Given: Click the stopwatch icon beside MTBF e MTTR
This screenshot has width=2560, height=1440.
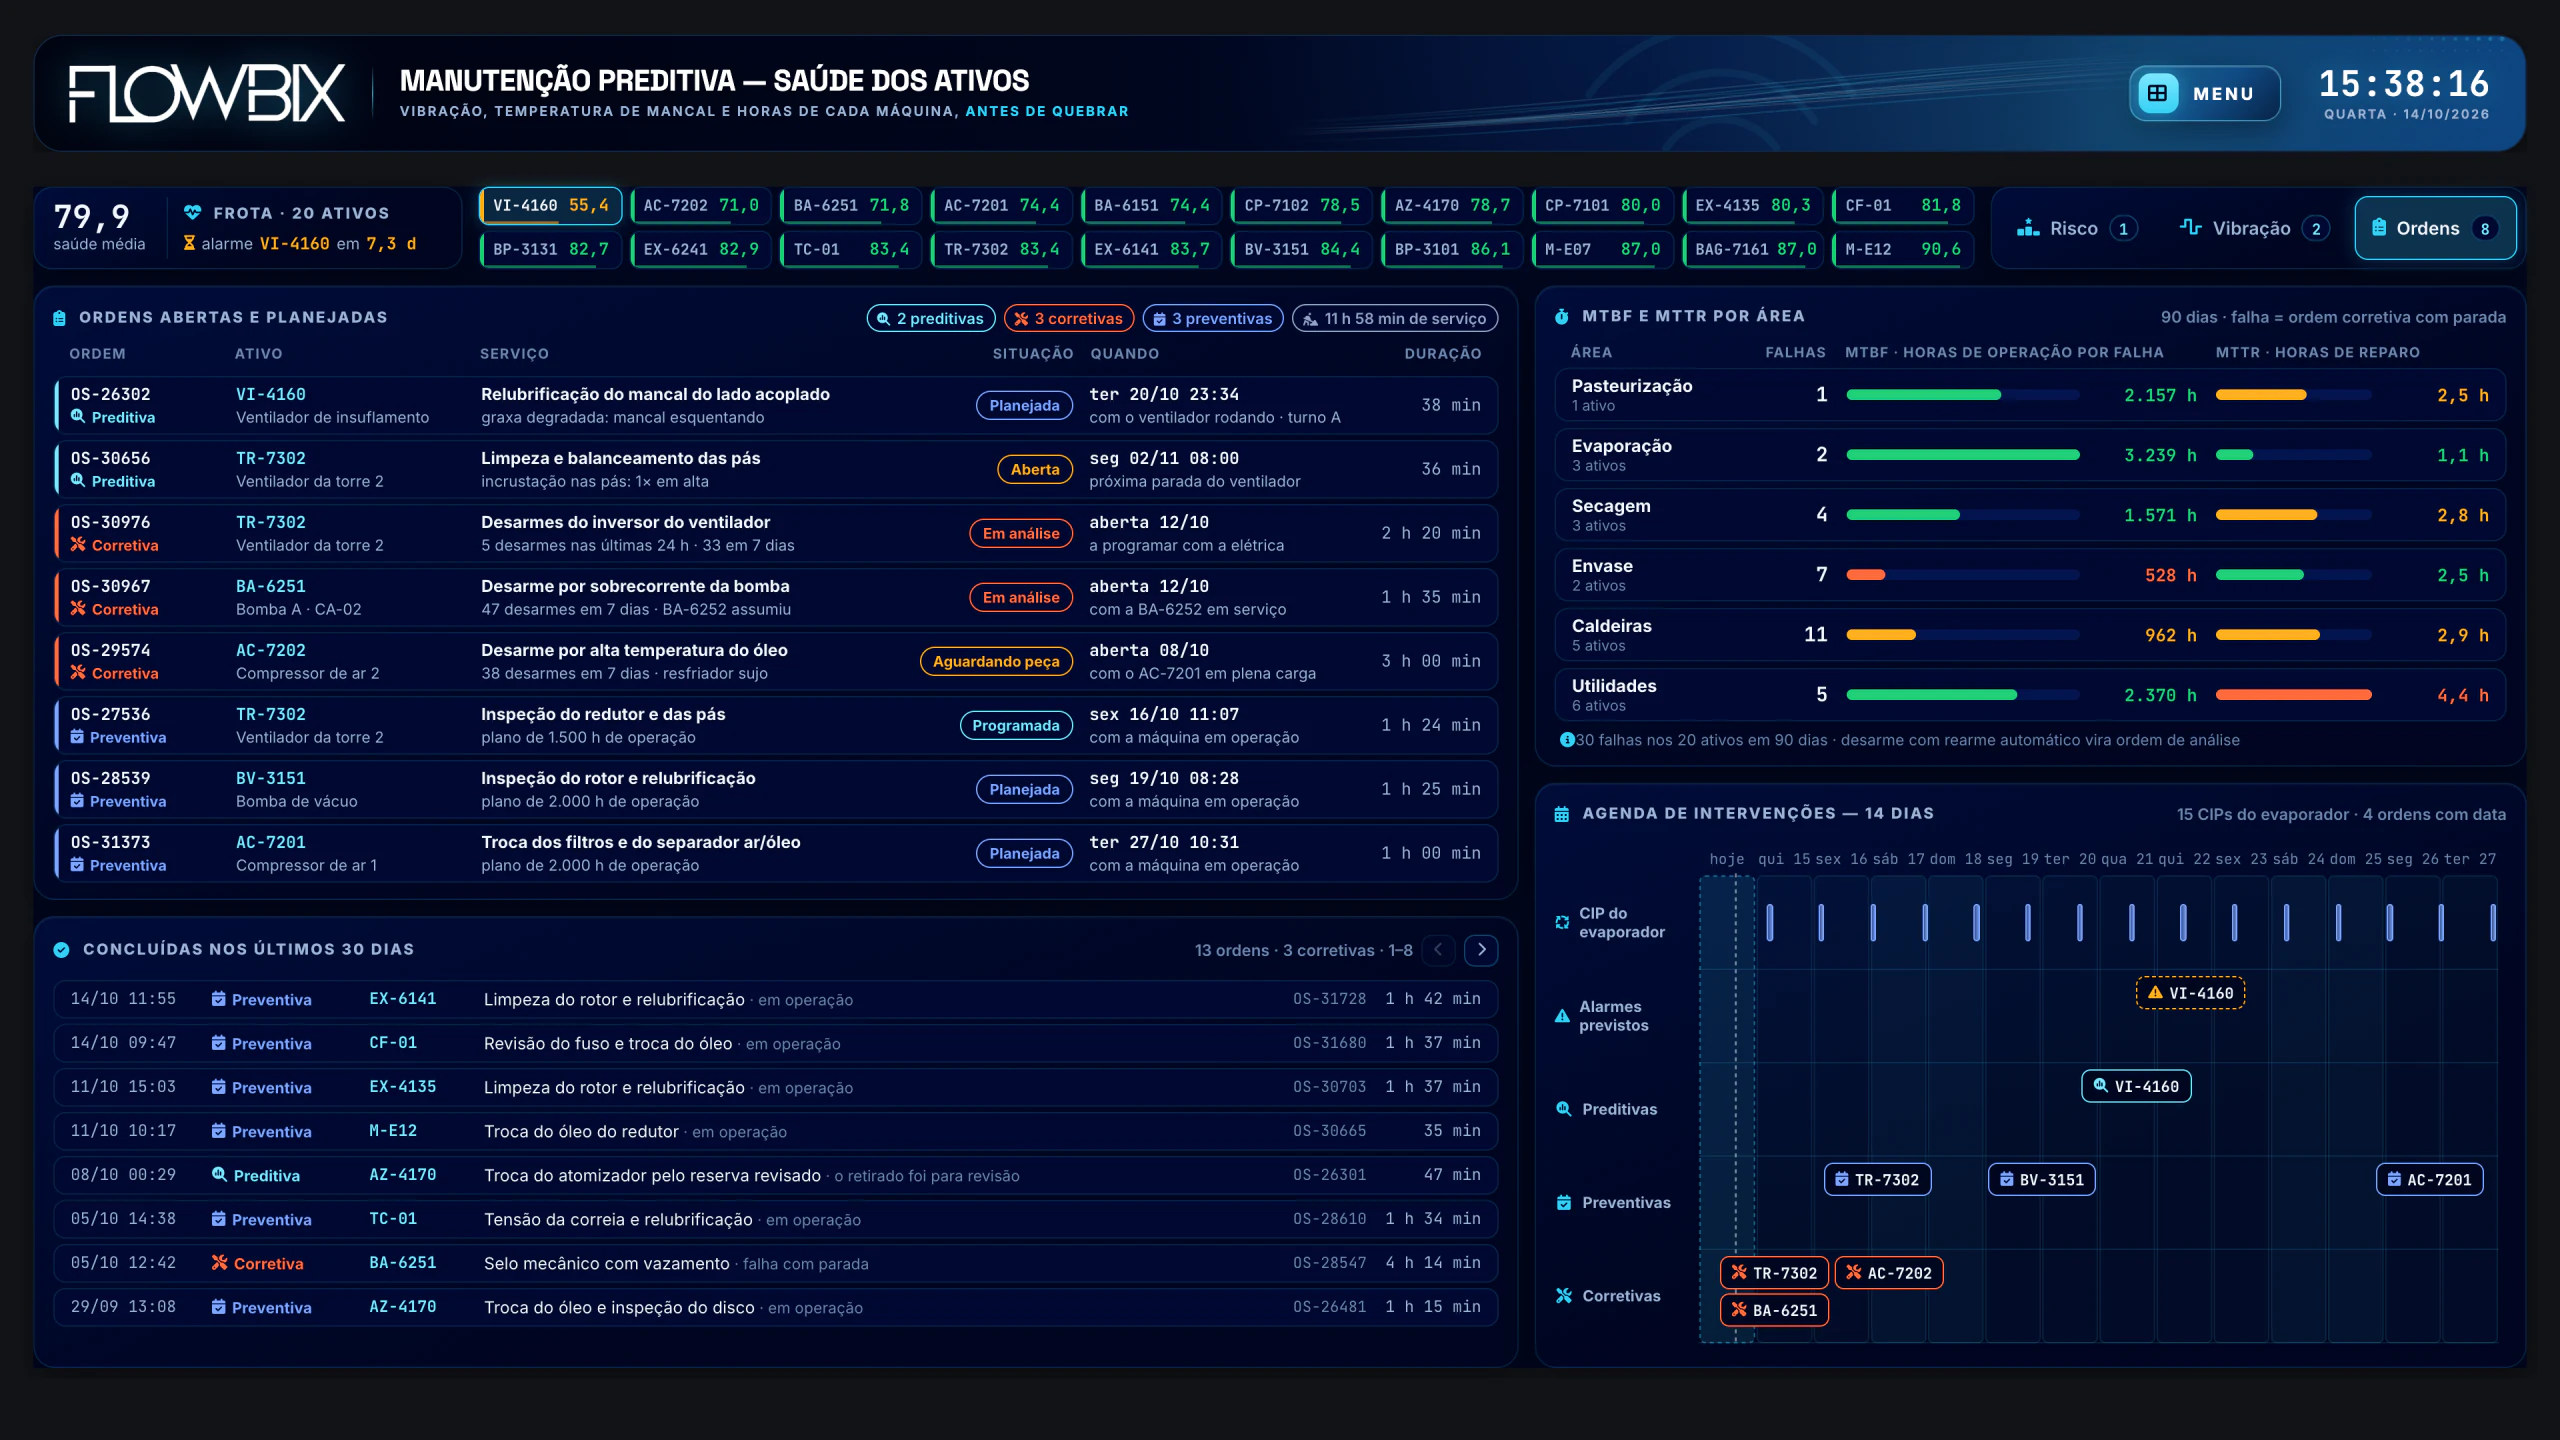Looking at the screenshot, I should pos(1562,317).
